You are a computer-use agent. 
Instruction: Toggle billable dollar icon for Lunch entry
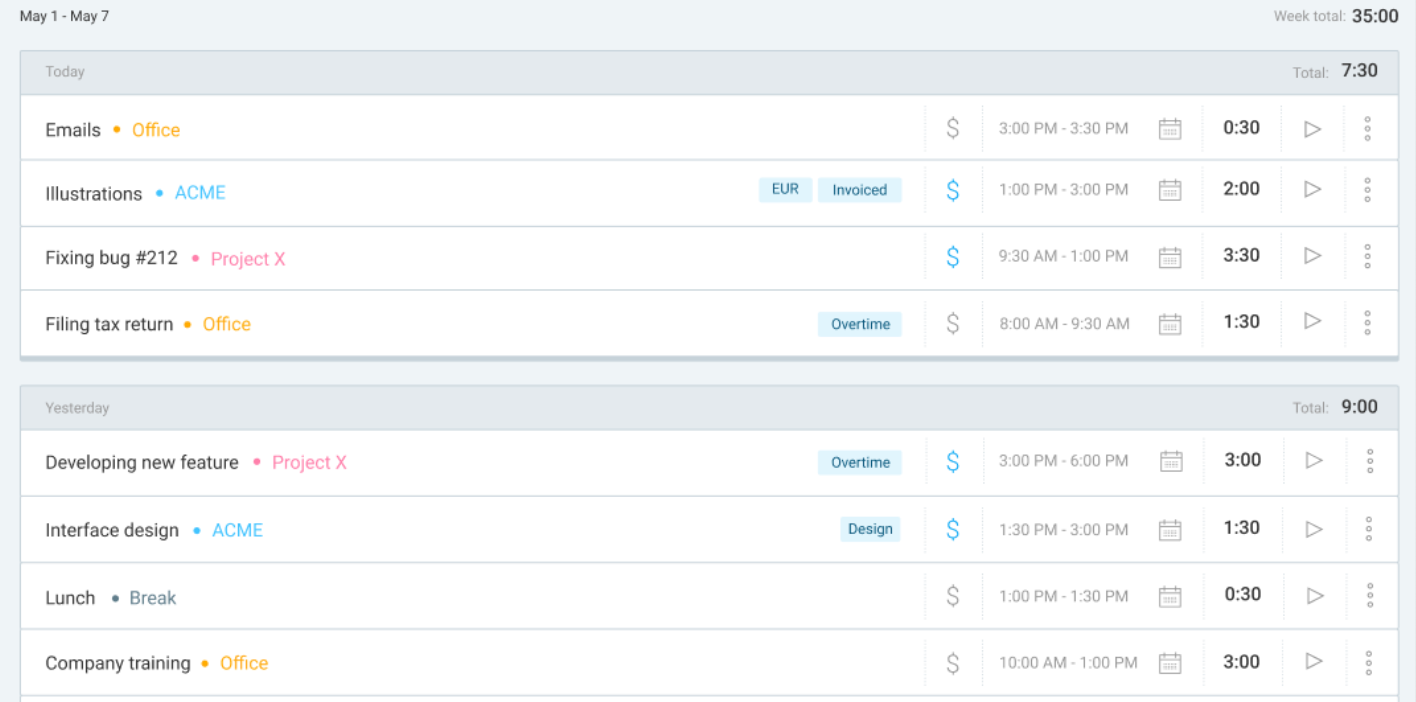click(952, 596)
